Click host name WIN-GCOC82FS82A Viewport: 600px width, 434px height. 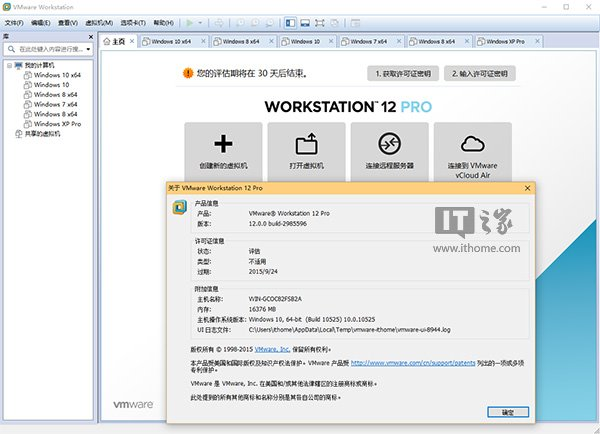coord(275,299)
